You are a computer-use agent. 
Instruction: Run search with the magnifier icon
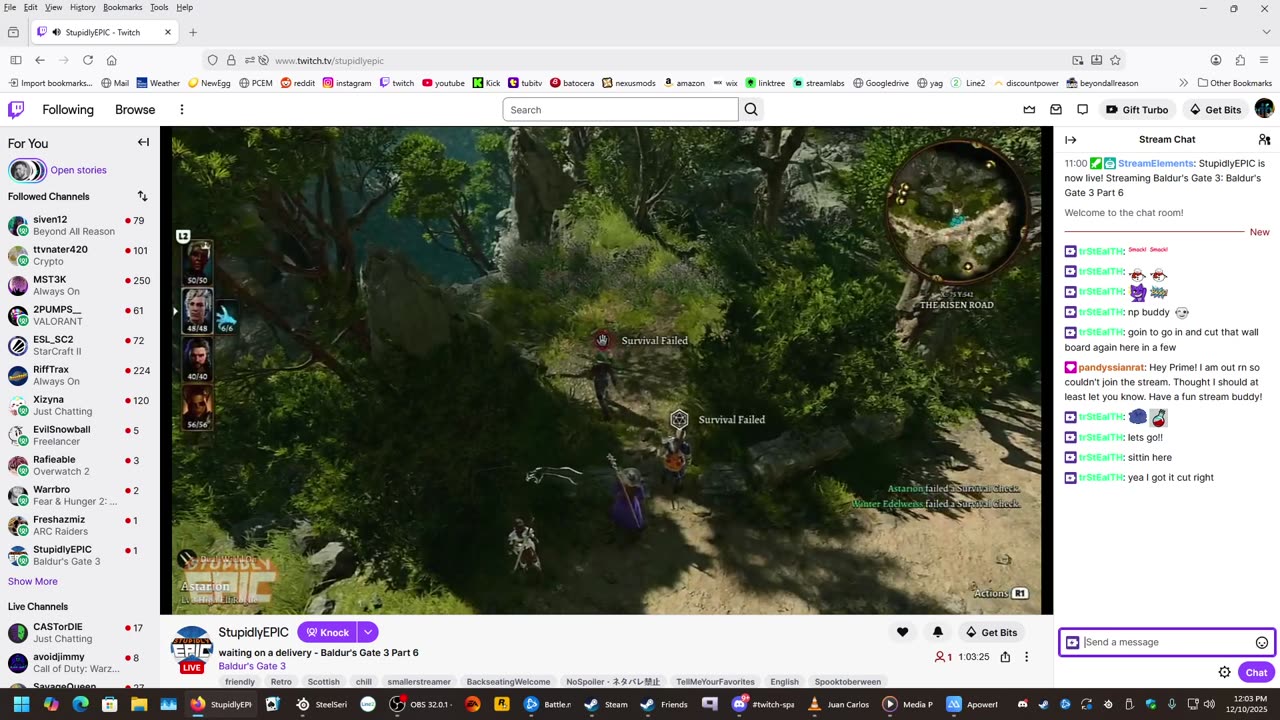click(x=751, y=109)
